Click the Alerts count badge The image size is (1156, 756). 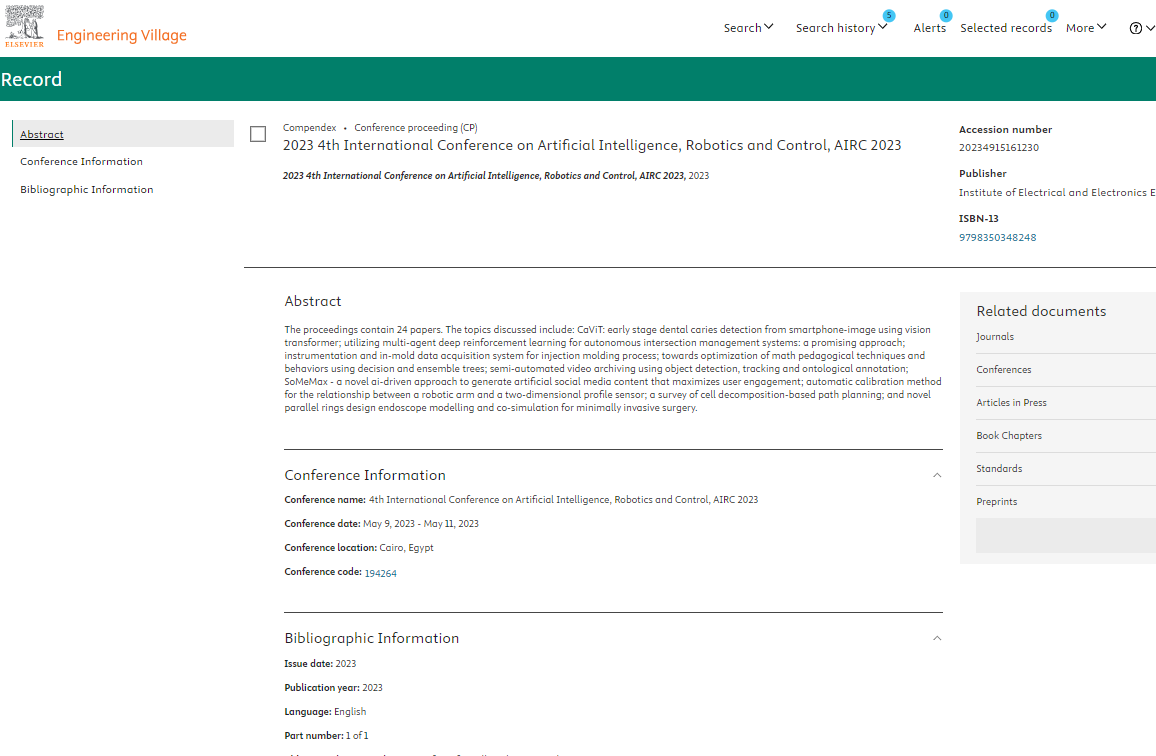pos(946,15)
